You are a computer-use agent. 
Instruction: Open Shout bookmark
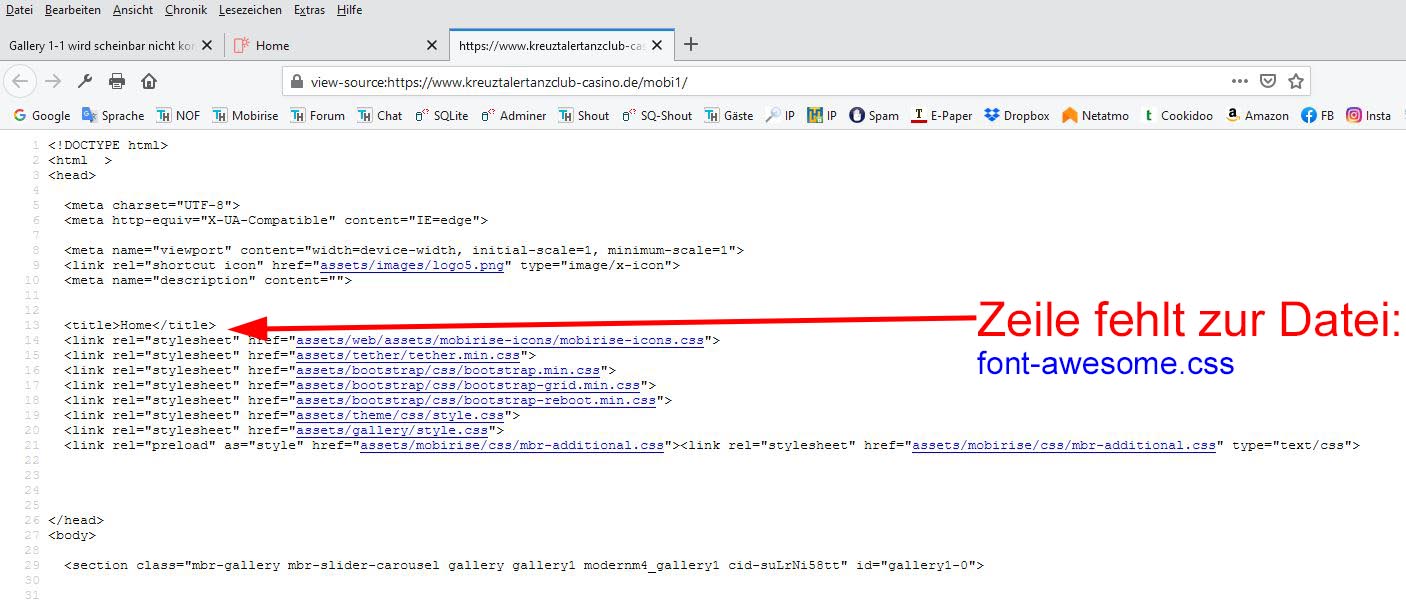tap(584, 115)
